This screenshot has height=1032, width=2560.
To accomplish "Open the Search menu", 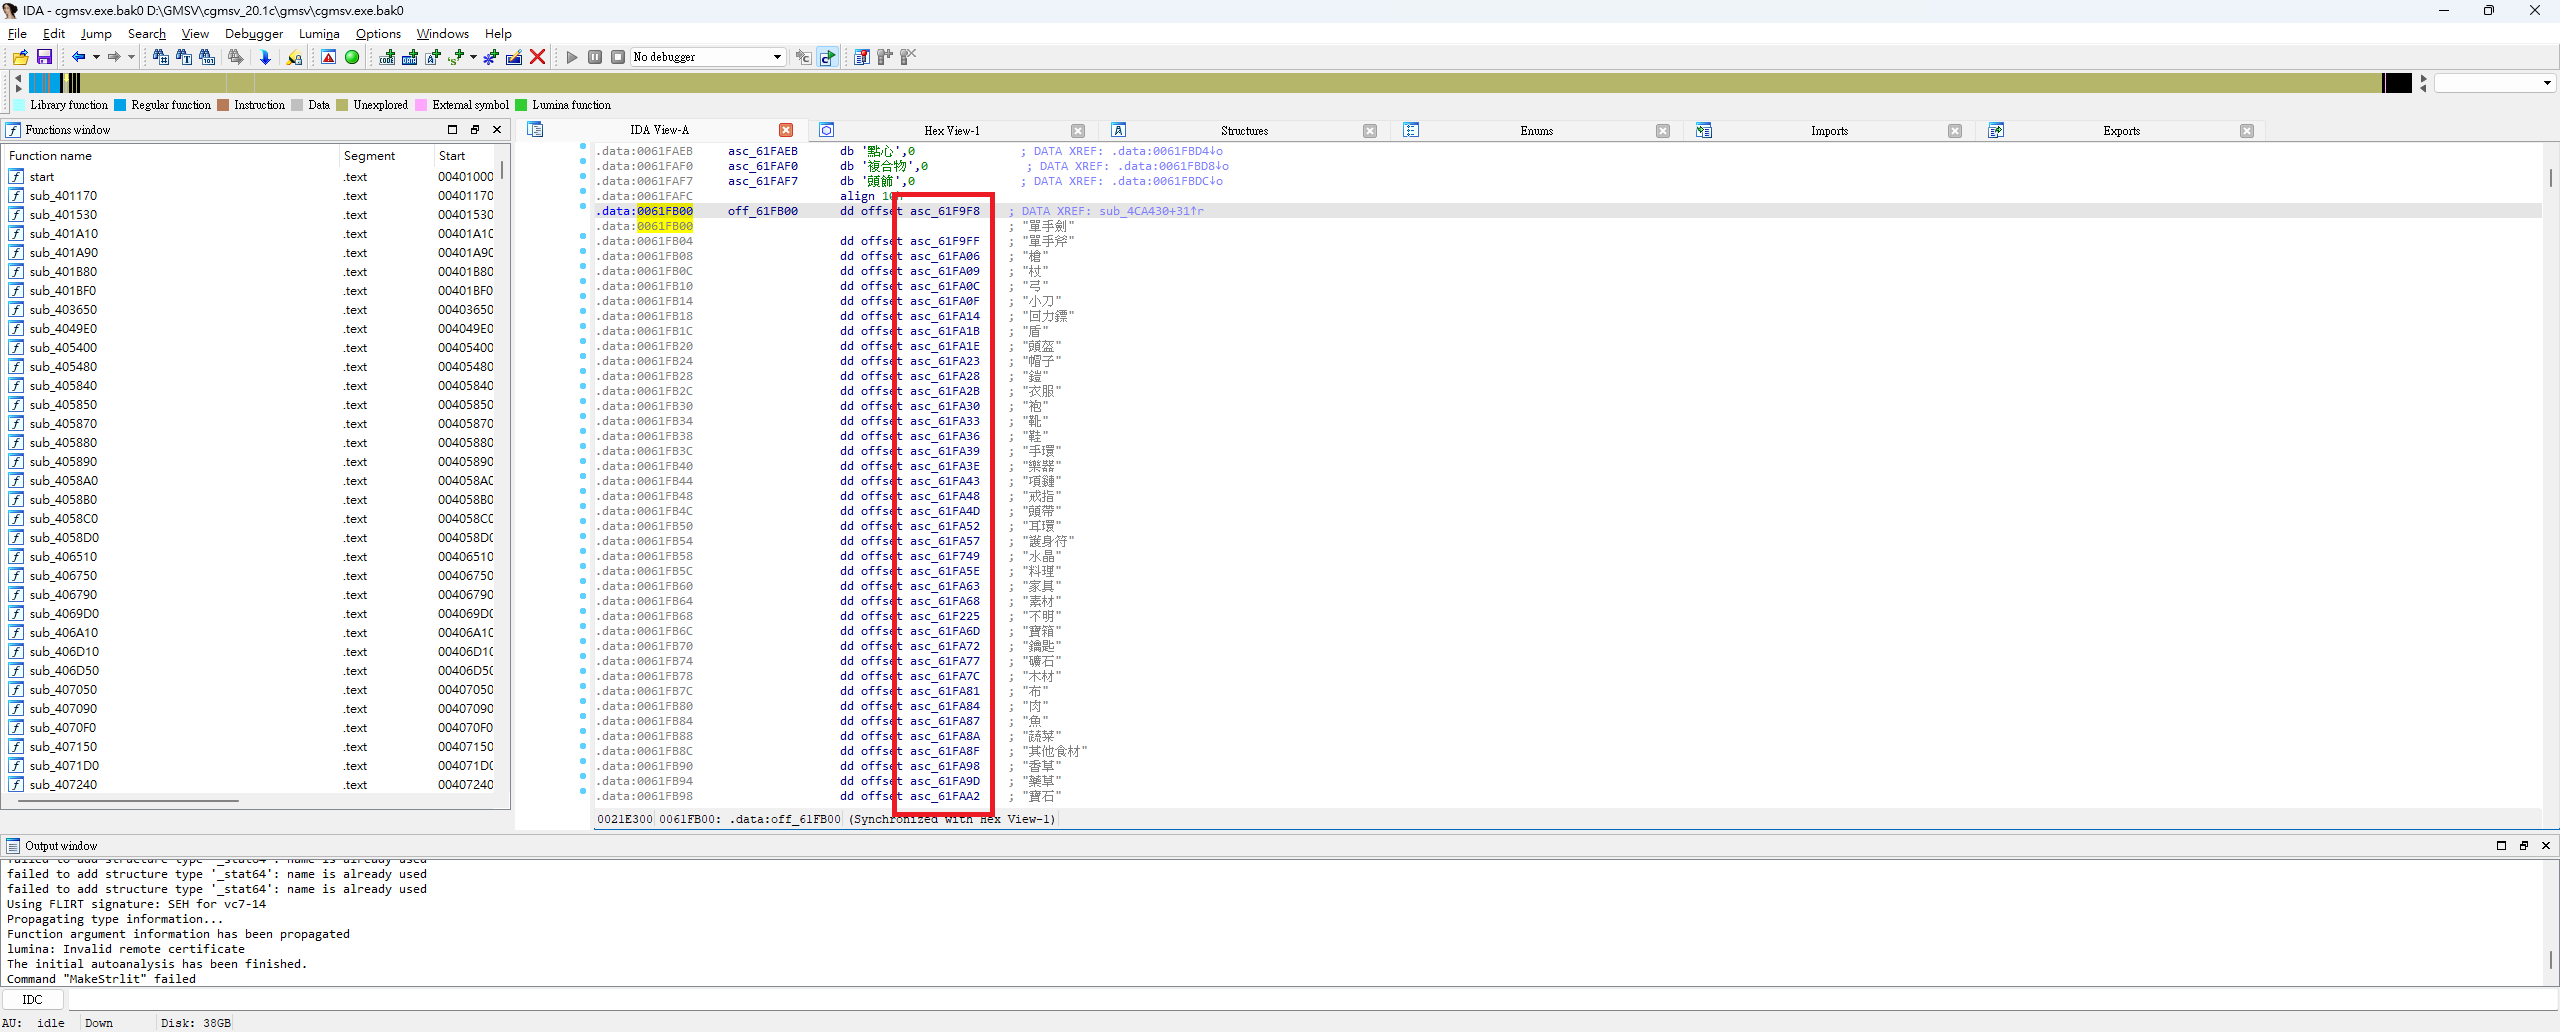I will point(146,34).
